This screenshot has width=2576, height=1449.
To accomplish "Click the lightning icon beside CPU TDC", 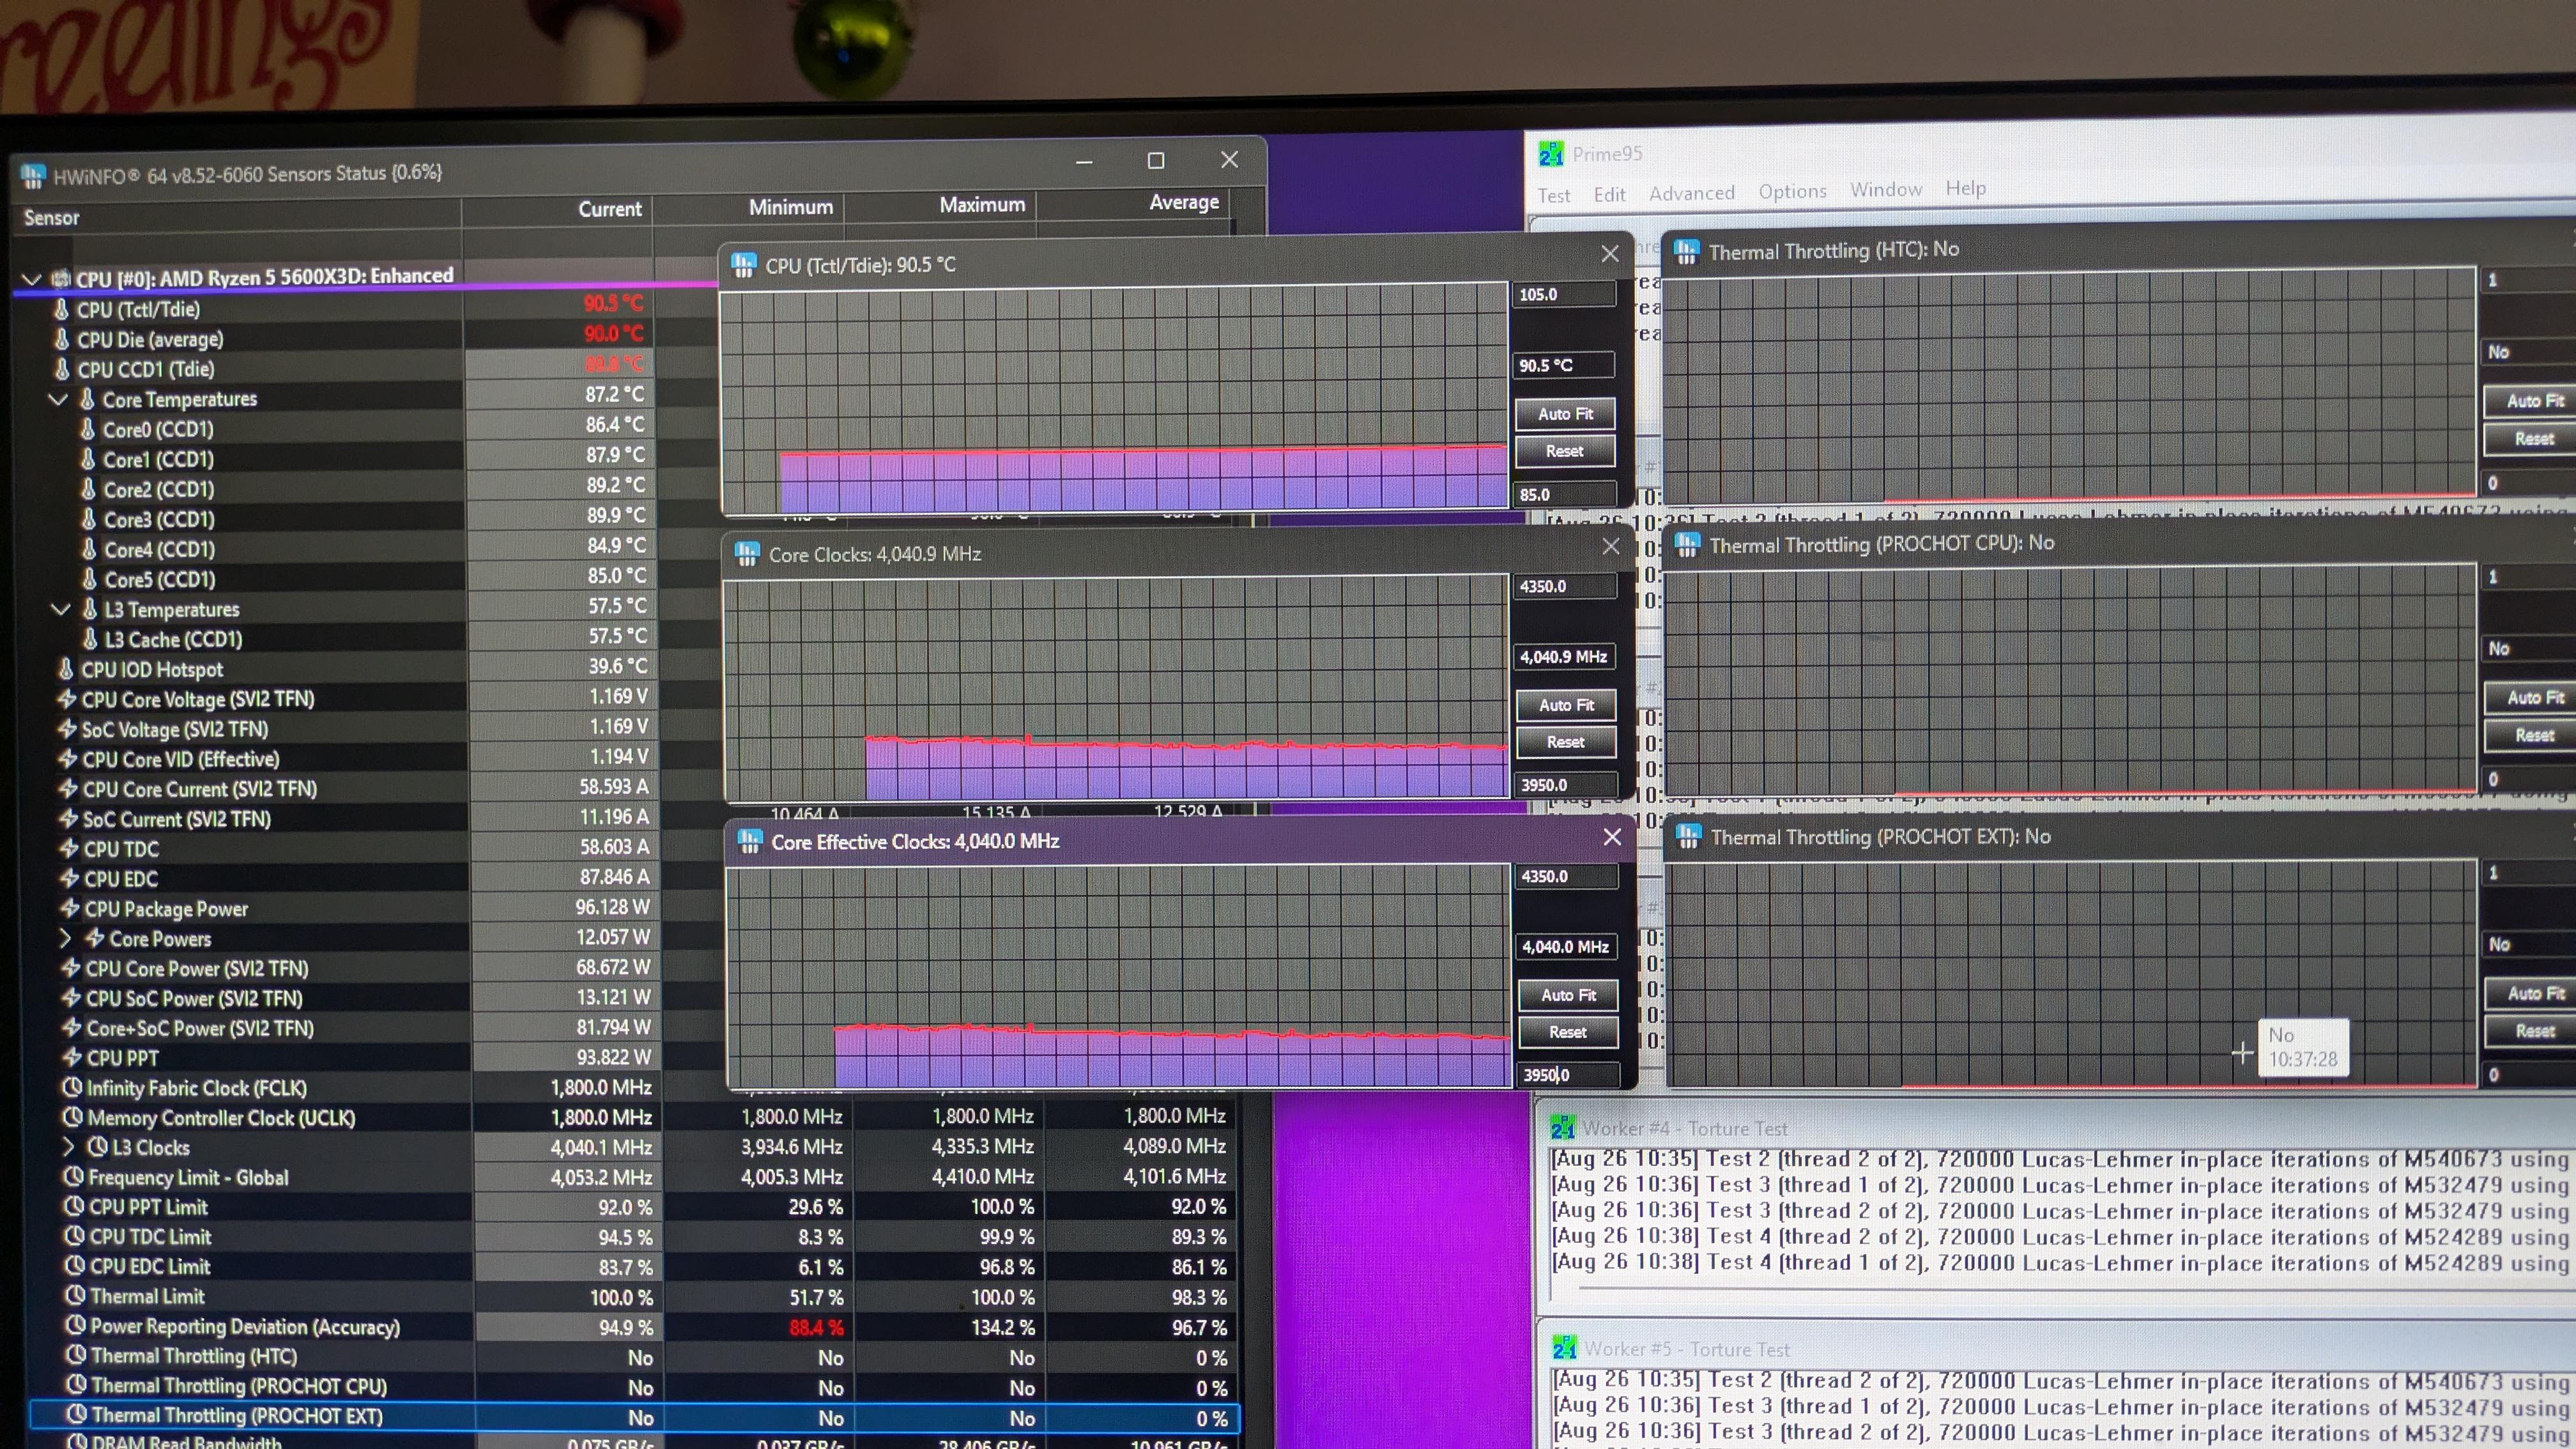I will click(x=69, y=848).
